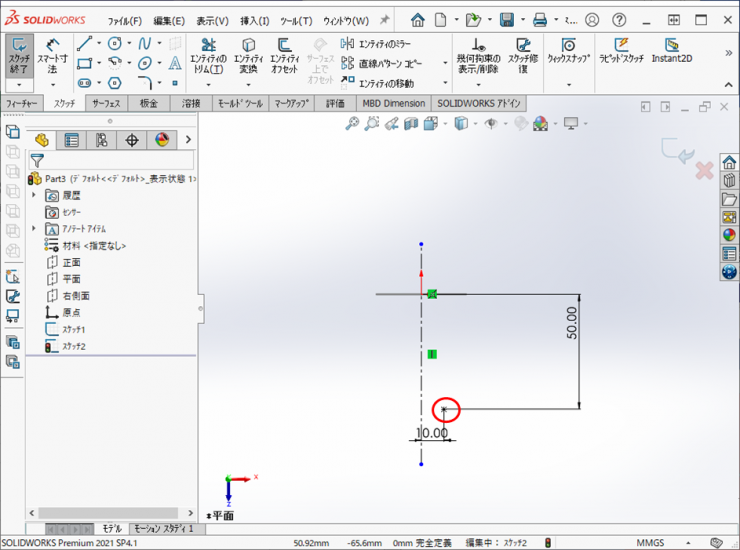Screen dimensions: 740x550
Task: Select スケッチ1 in the feature tree
Action: (x=74, y=329)
